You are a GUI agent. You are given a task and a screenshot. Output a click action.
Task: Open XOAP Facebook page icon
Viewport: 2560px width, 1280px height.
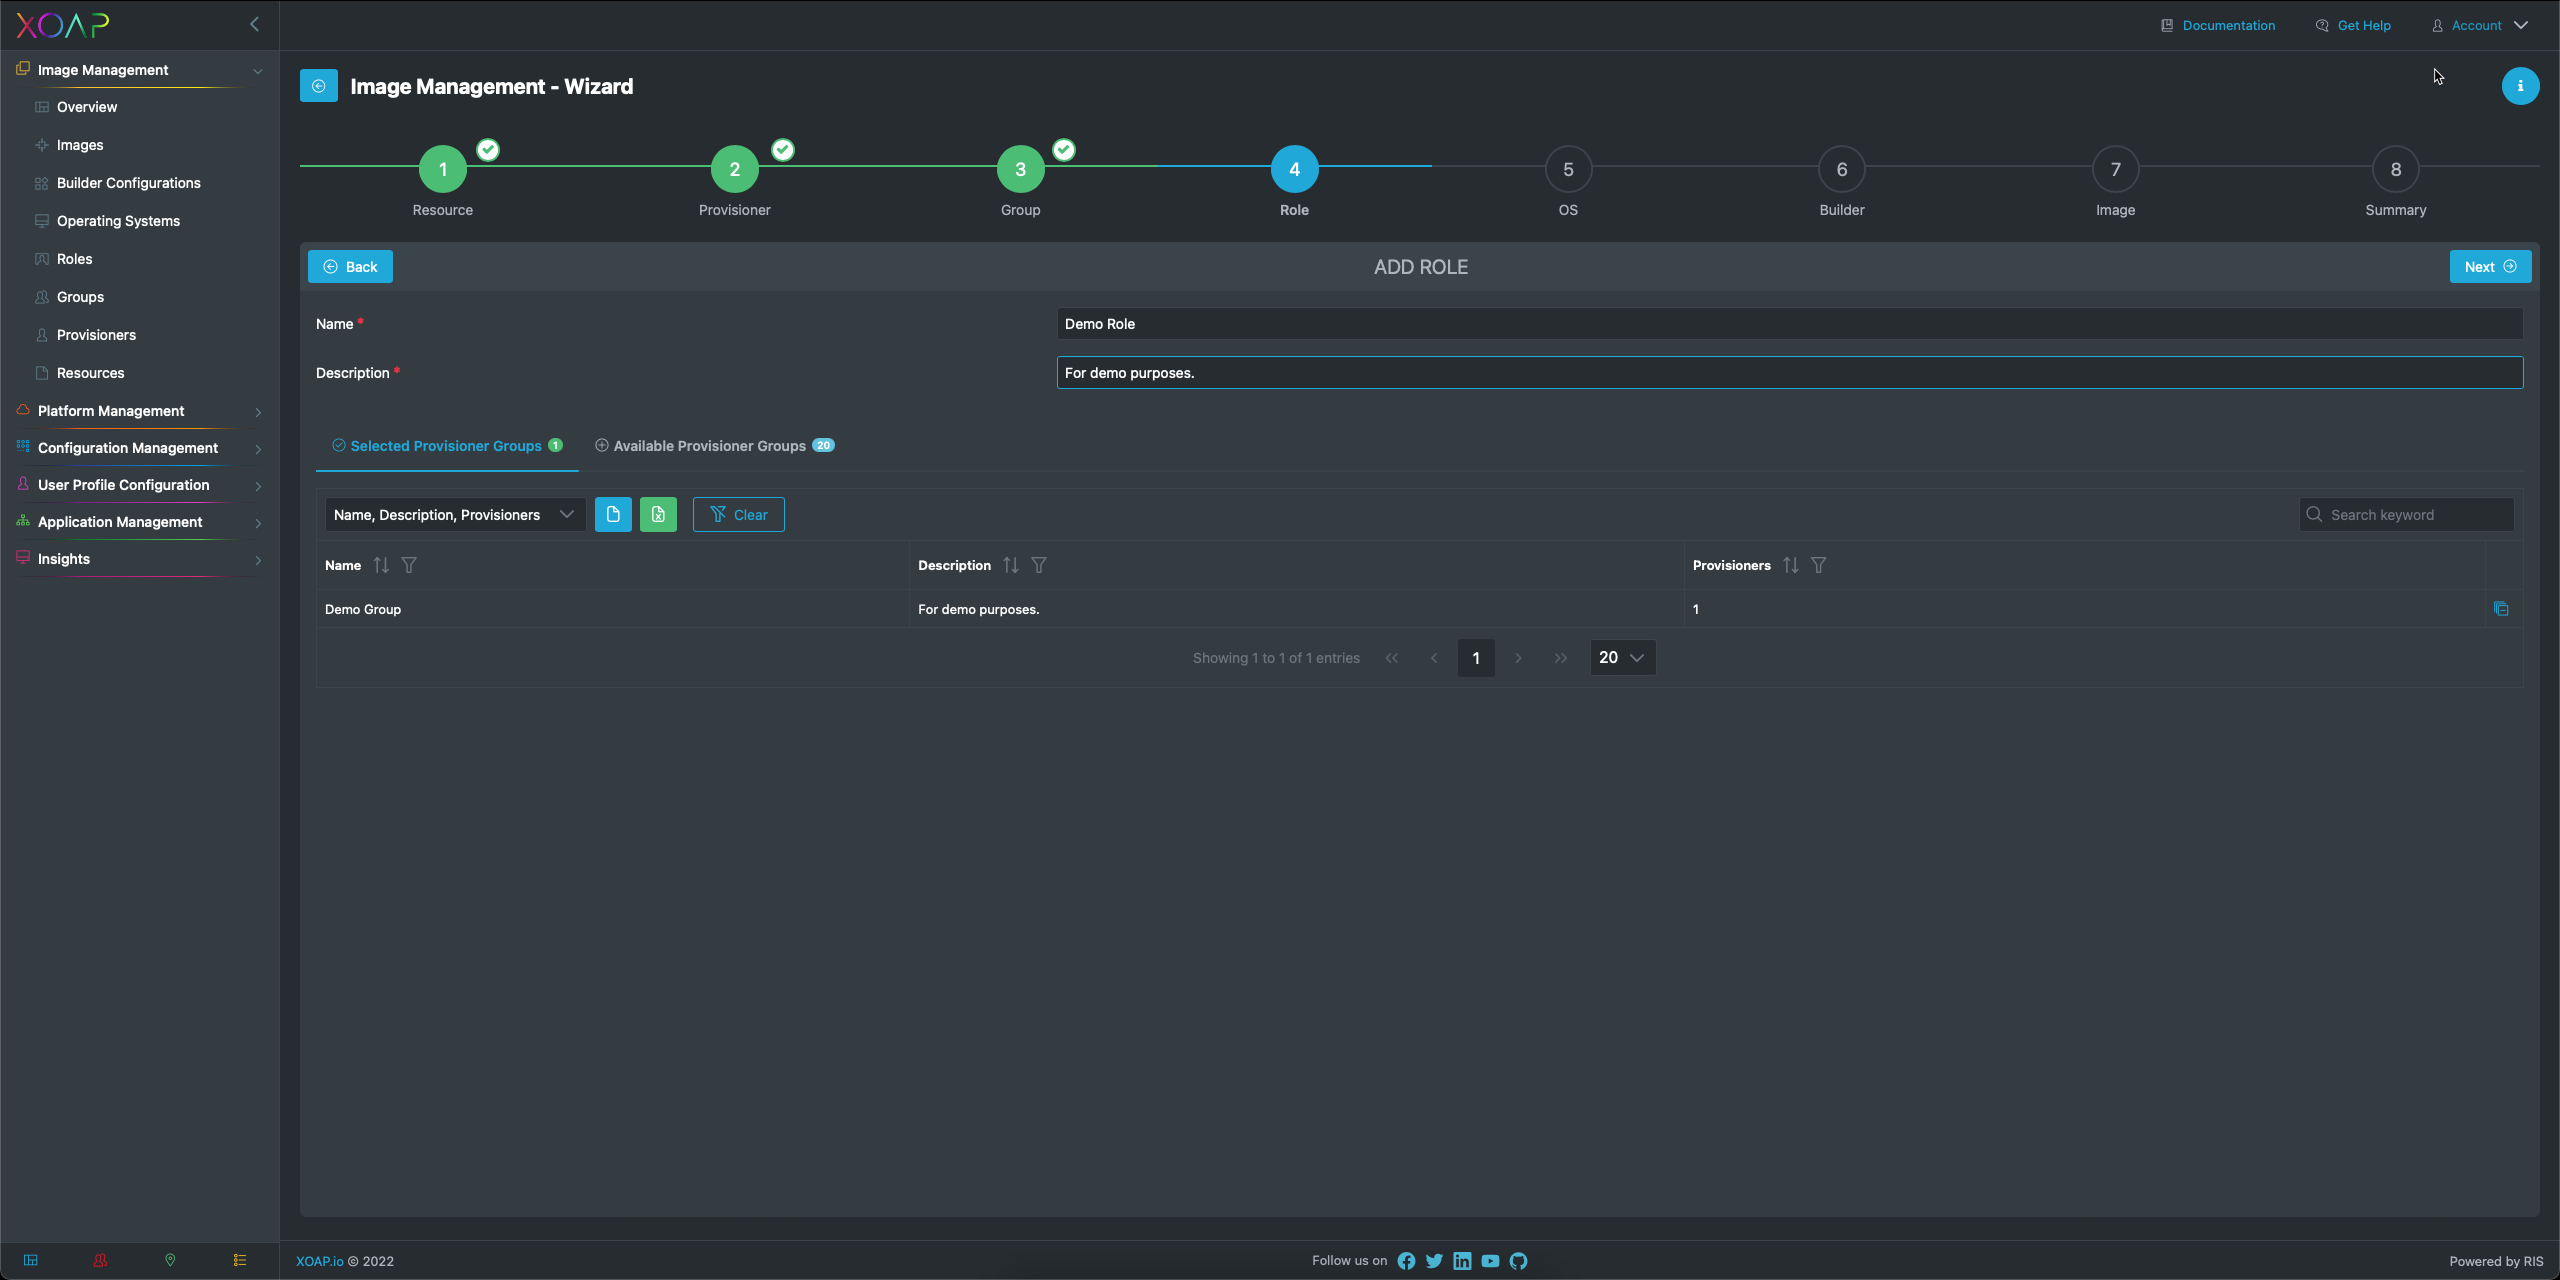[1406, 1261]
